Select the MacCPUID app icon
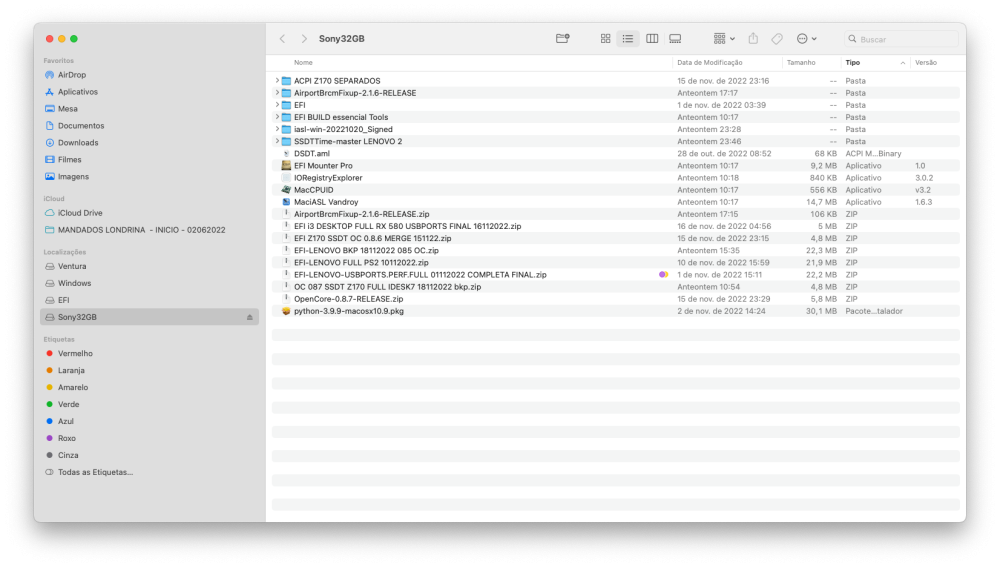Image resolution: width=1000 pixels, height=567 pixels. click(x=286, y=190)
